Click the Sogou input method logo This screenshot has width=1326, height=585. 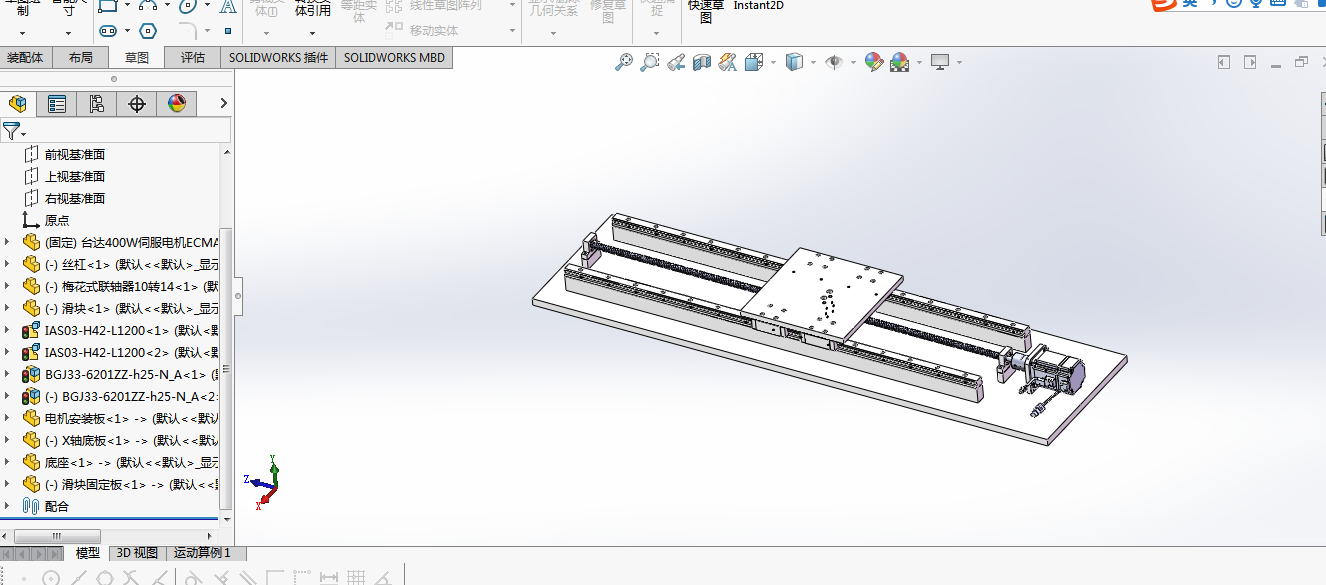[x=1164, y=4]
